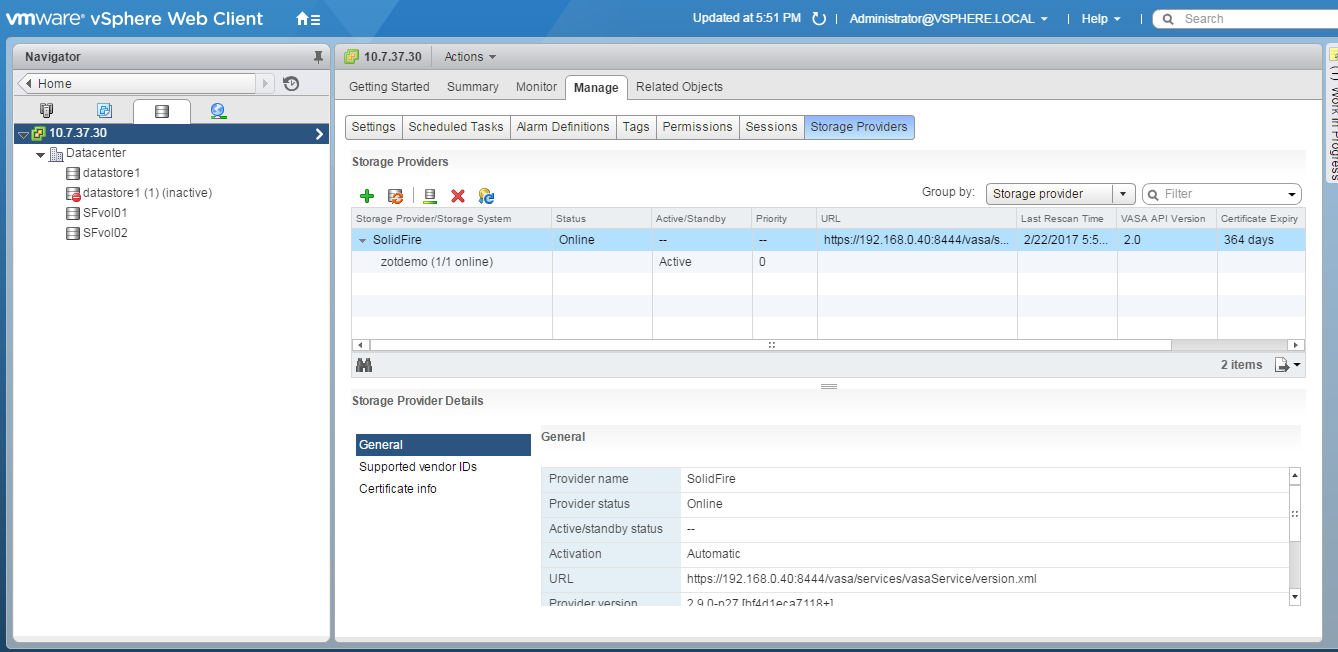Click the table's horizontal scrollbar
The width and height of the screenshot is (1338, 652).
(x=770, y=345)
